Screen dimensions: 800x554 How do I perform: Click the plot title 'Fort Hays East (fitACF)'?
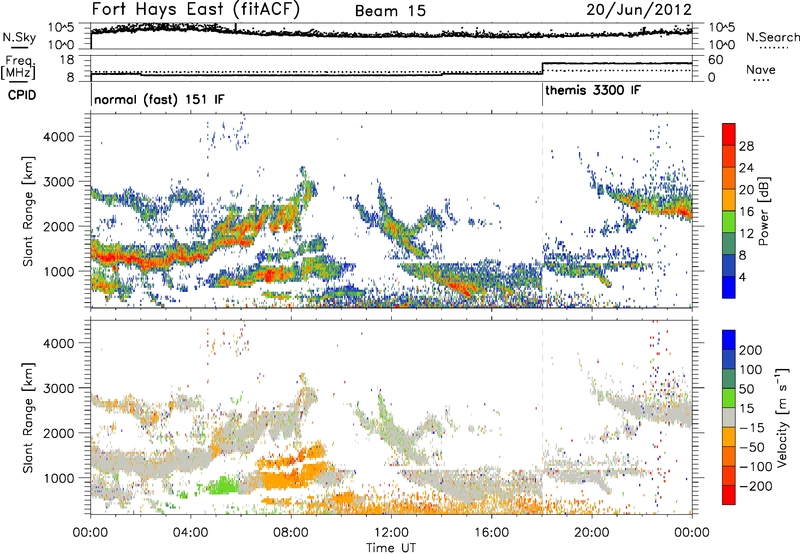click(x=195, y=9)
